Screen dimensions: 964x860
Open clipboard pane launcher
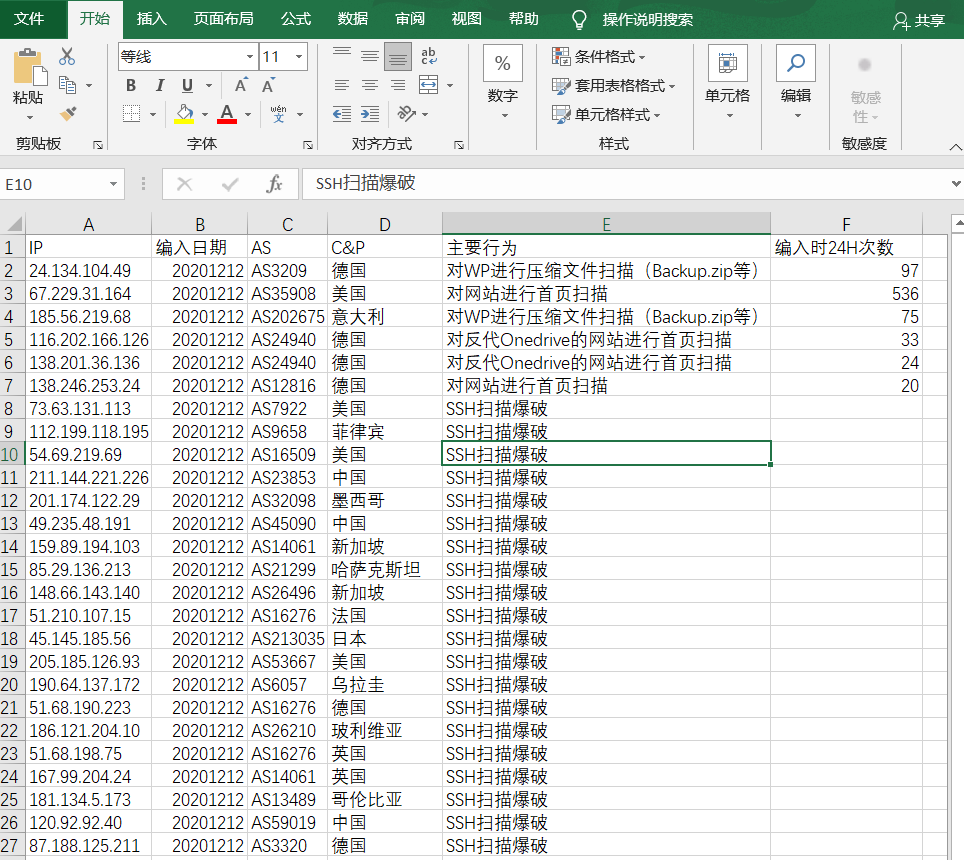[x=98, y=145]
